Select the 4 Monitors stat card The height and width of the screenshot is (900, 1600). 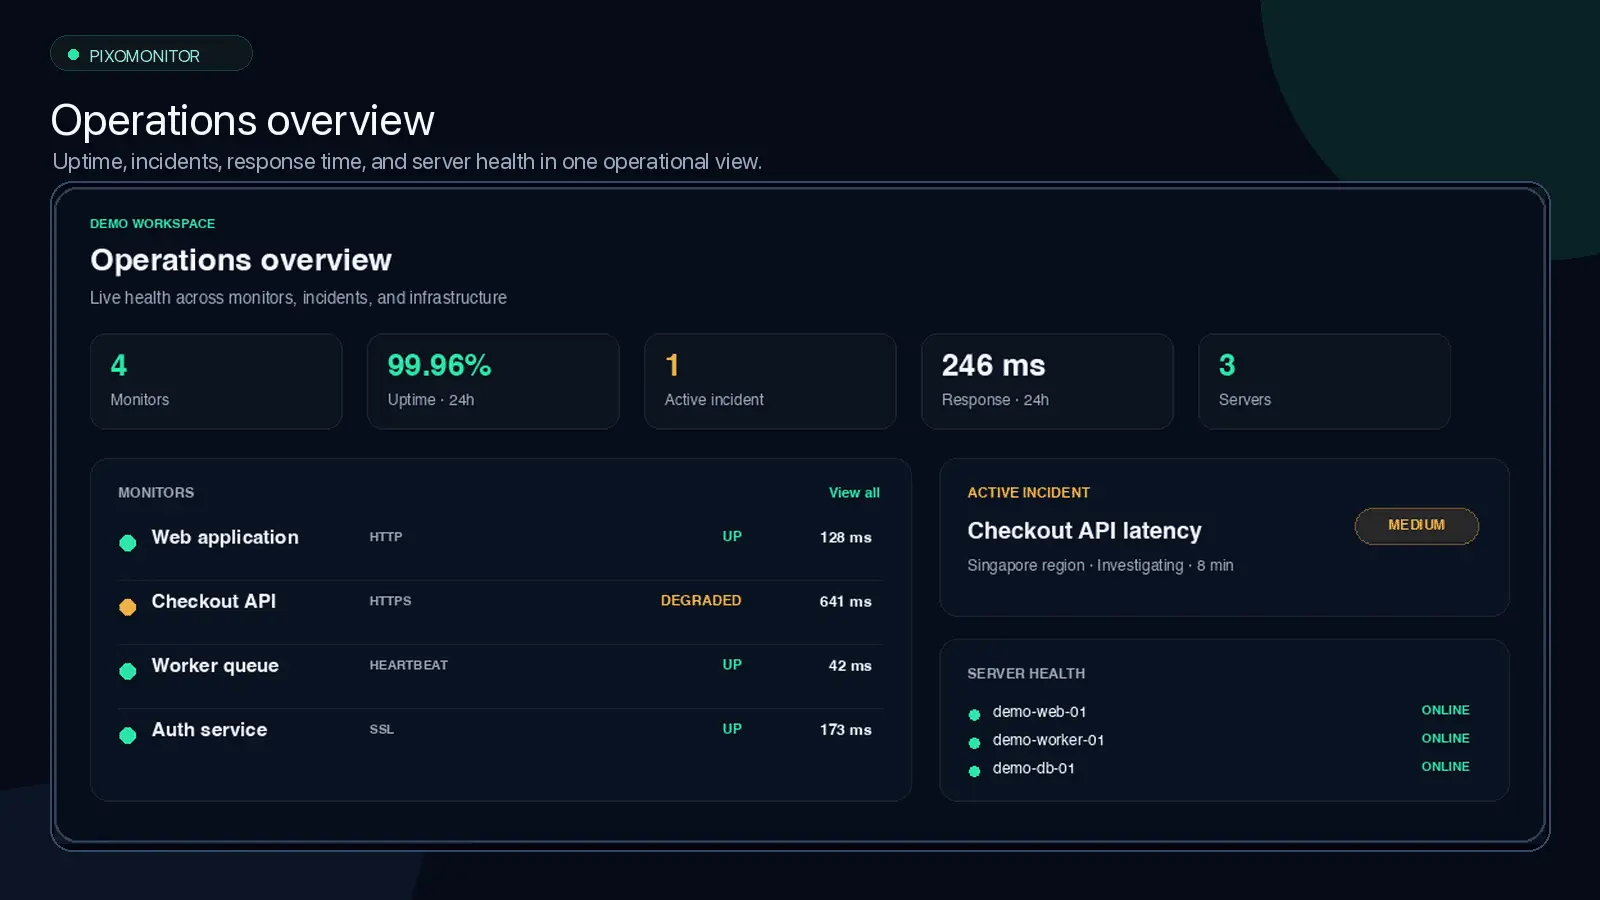216,382
